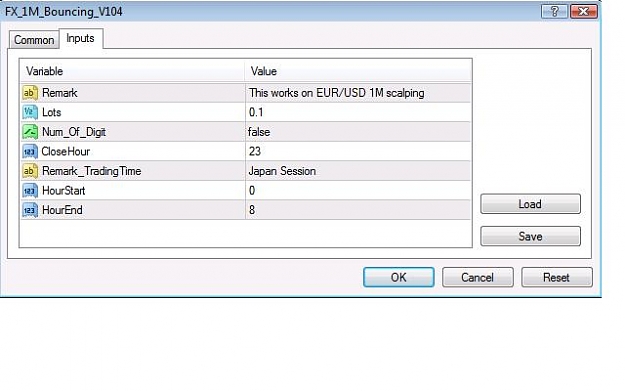The image size is (625, 391).
Task: Click the Value column header
Action: [x=358, y=71]
